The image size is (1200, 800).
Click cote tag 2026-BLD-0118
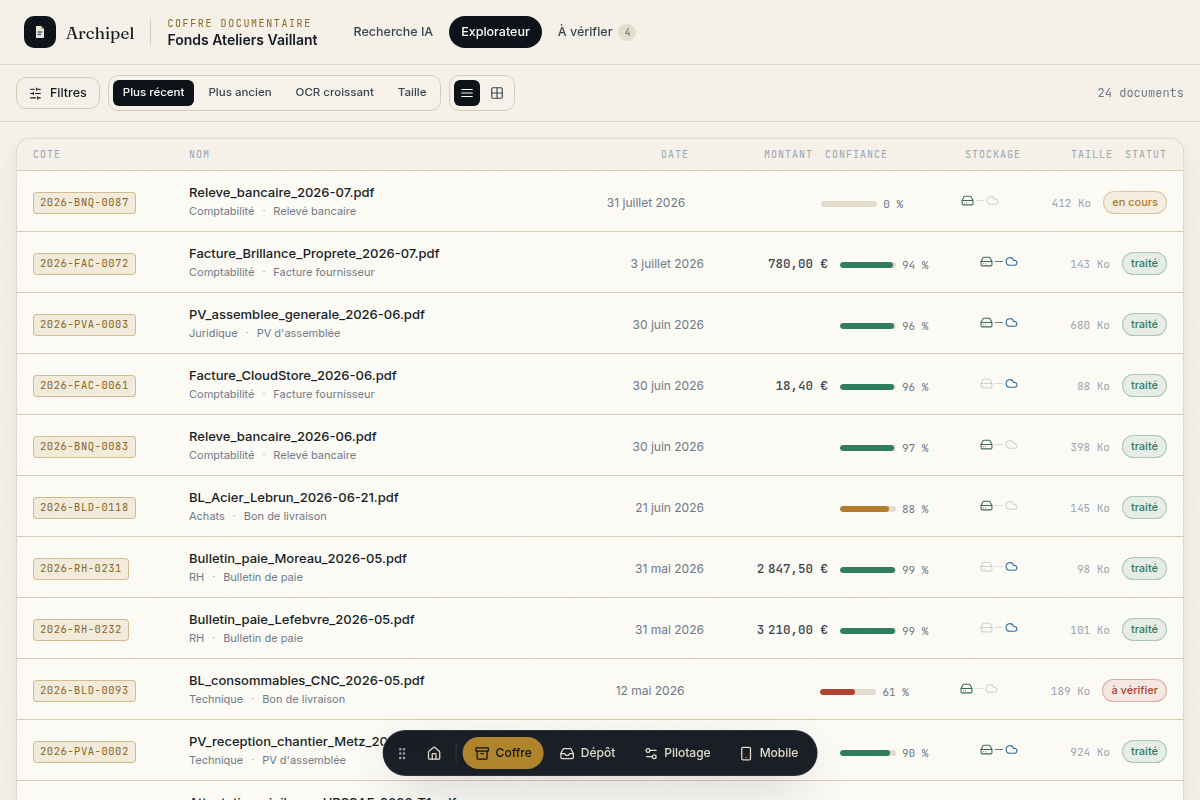(x=84, y=508)
